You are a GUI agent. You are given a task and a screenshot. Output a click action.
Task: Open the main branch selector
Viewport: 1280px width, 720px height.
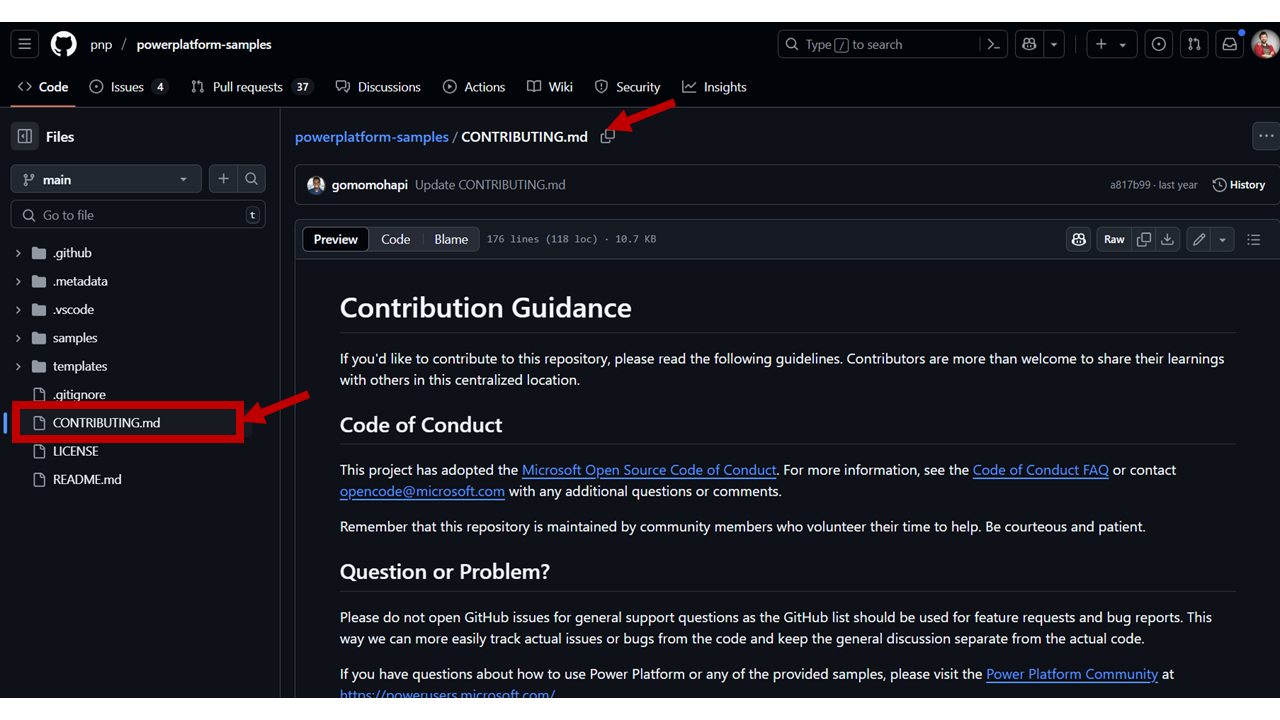tap(106, 179)
